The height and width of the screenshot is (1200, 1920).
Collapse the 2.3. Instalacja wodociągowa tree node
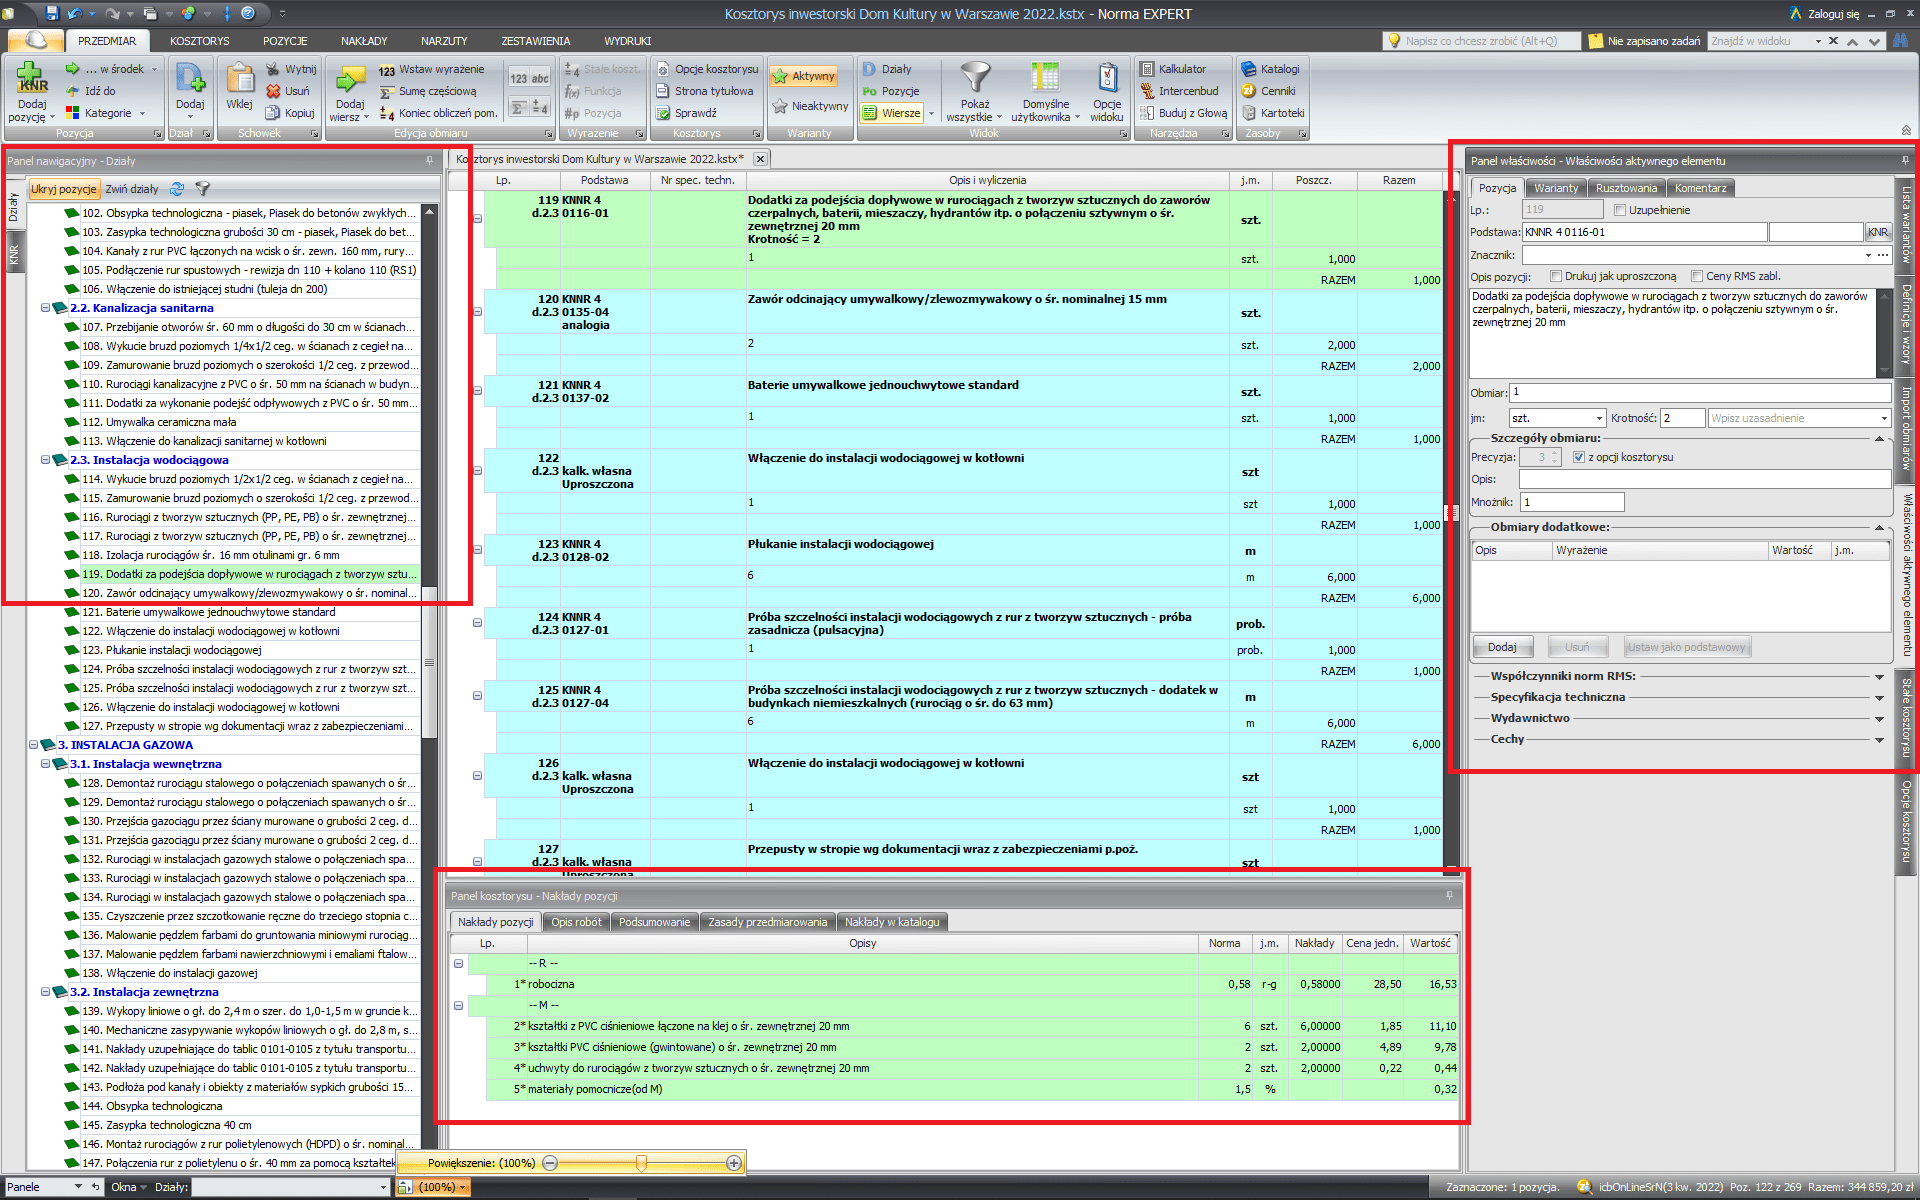pyautogui.click(x=45, y=460)
